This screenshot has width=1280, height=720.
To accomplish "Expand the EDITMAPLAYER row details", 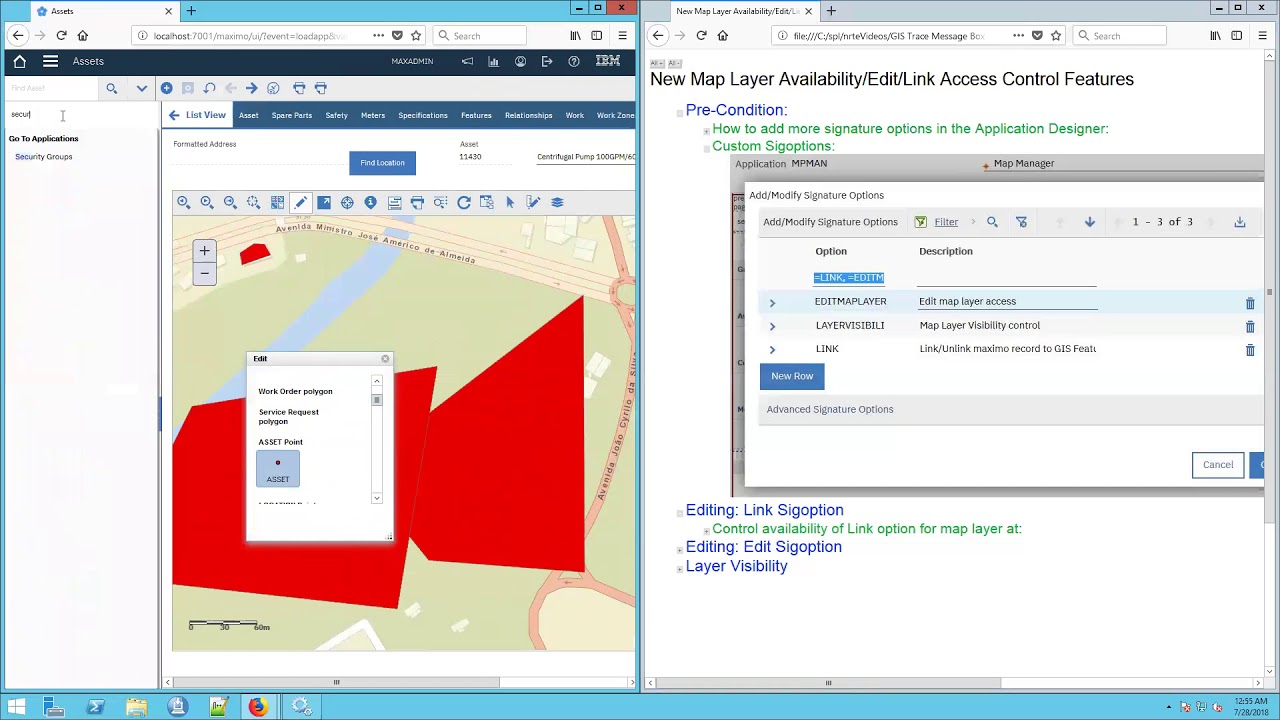I will point(772,302).
